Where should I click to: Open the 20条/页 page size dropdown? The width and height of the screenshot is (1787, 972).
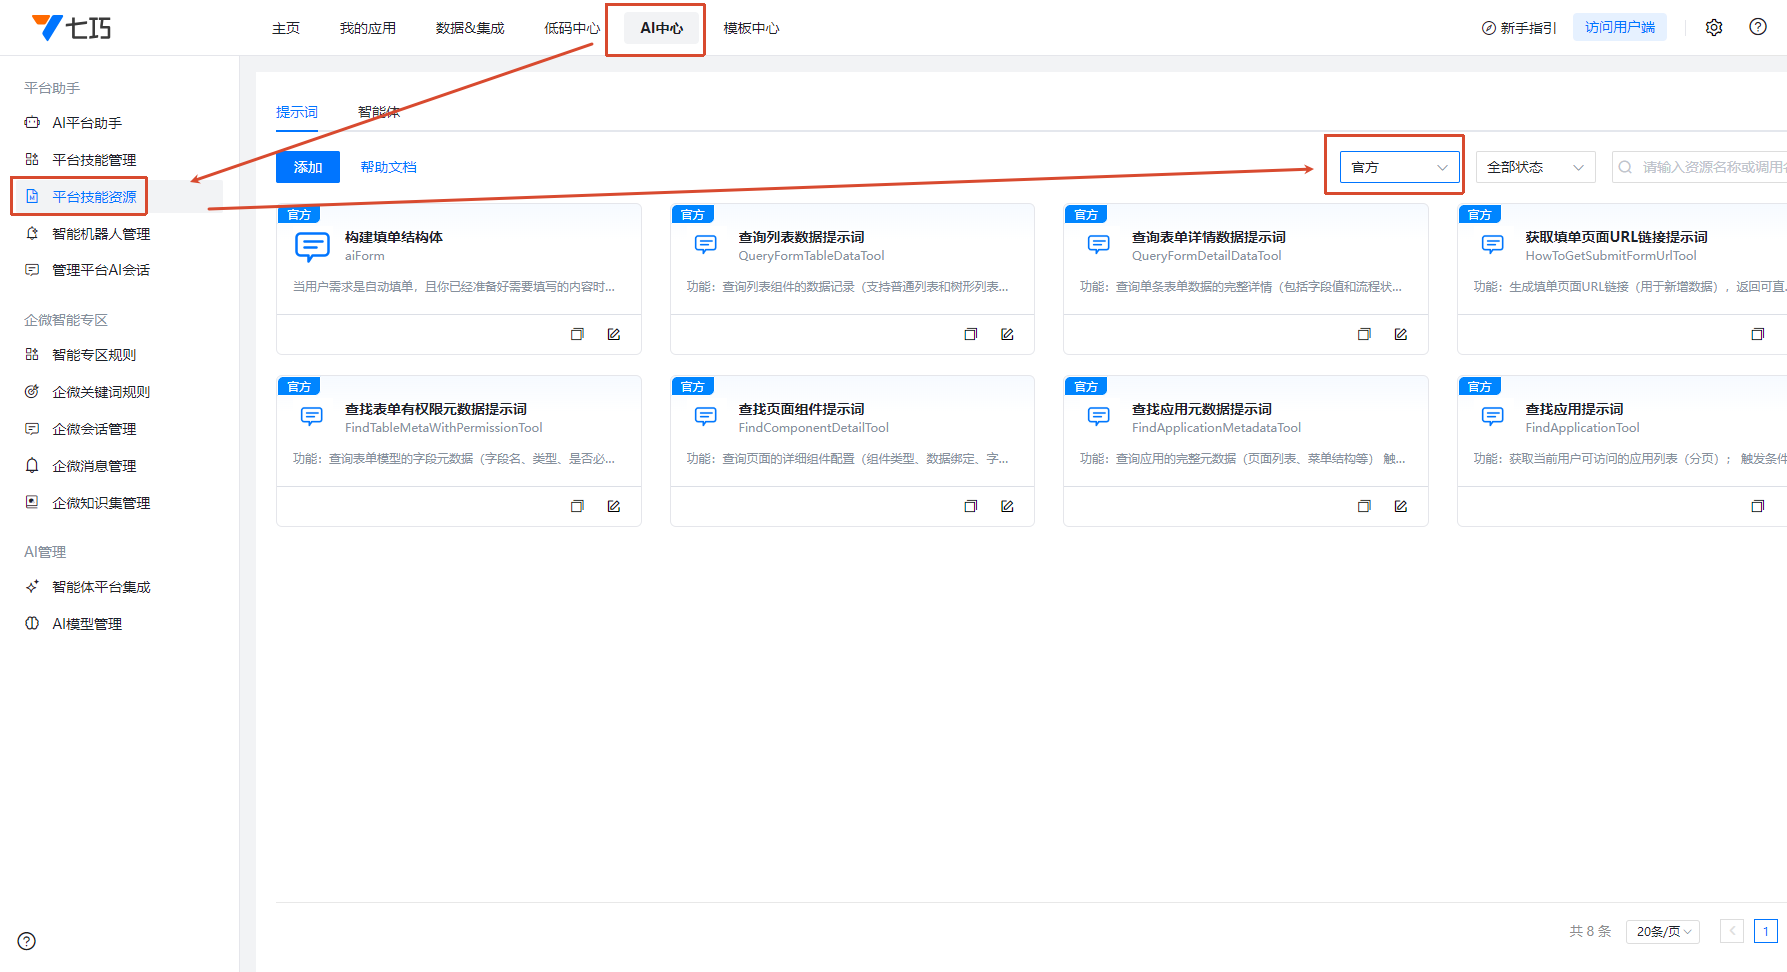[x=1663, y=931]
